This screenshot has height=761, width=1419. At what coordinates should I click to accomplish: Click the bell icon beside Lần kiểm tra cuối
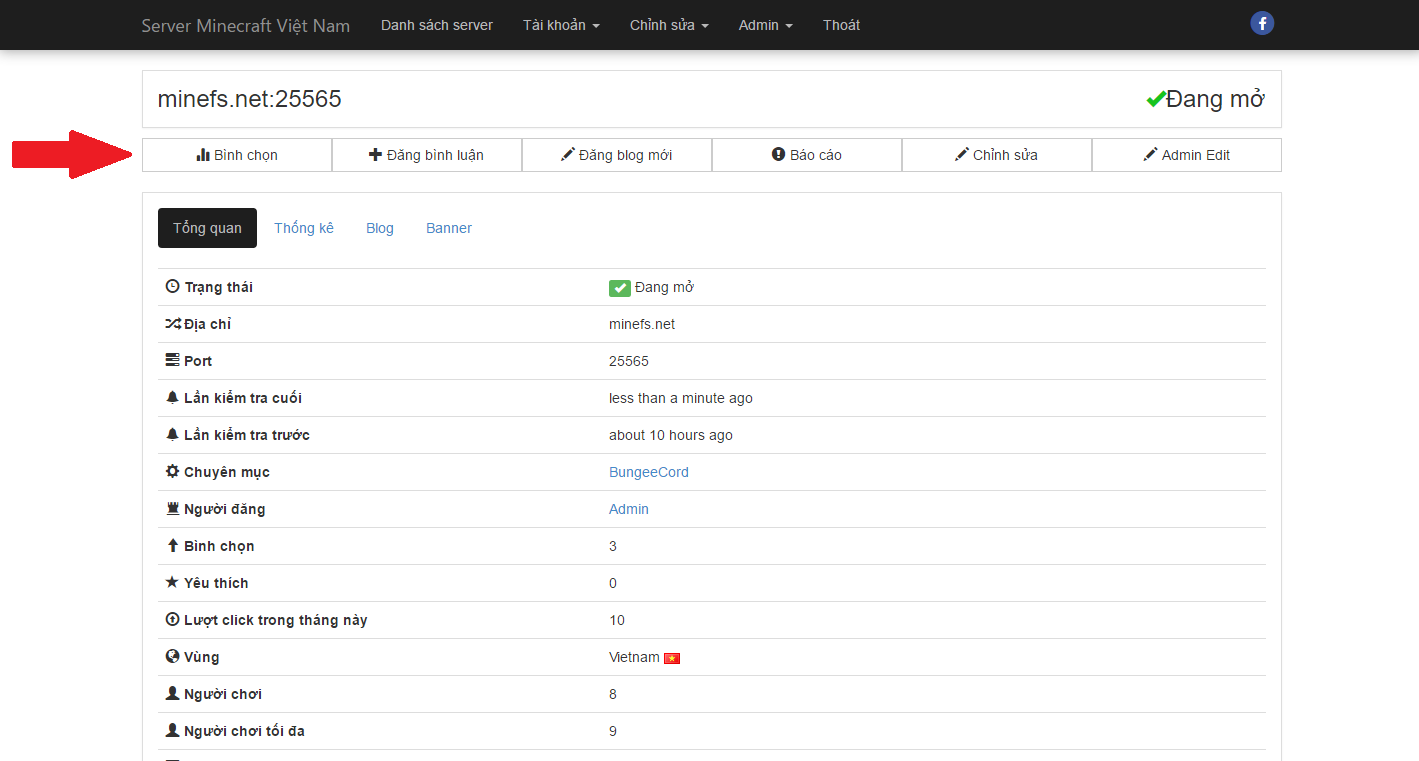[x=172, y=398]
